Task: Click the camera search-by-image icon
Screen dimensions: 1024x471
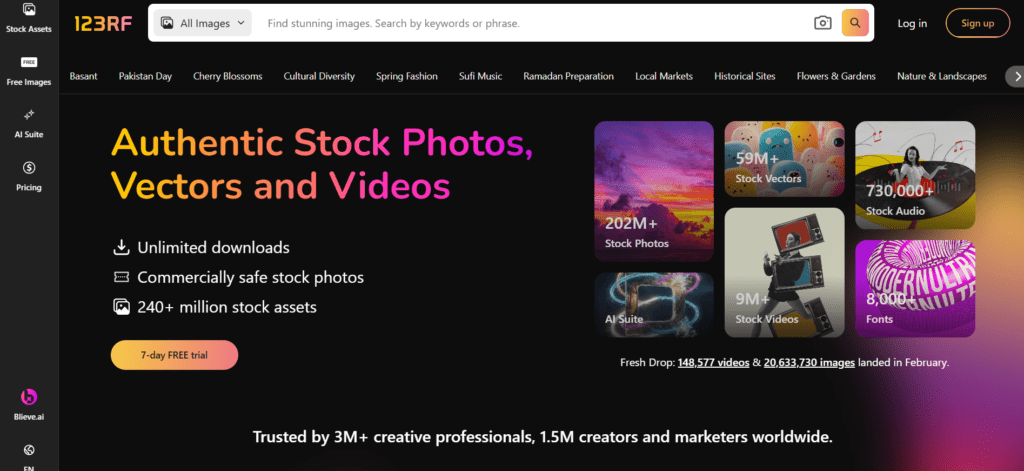Action: pyautogui.click(x=822, y=23)
